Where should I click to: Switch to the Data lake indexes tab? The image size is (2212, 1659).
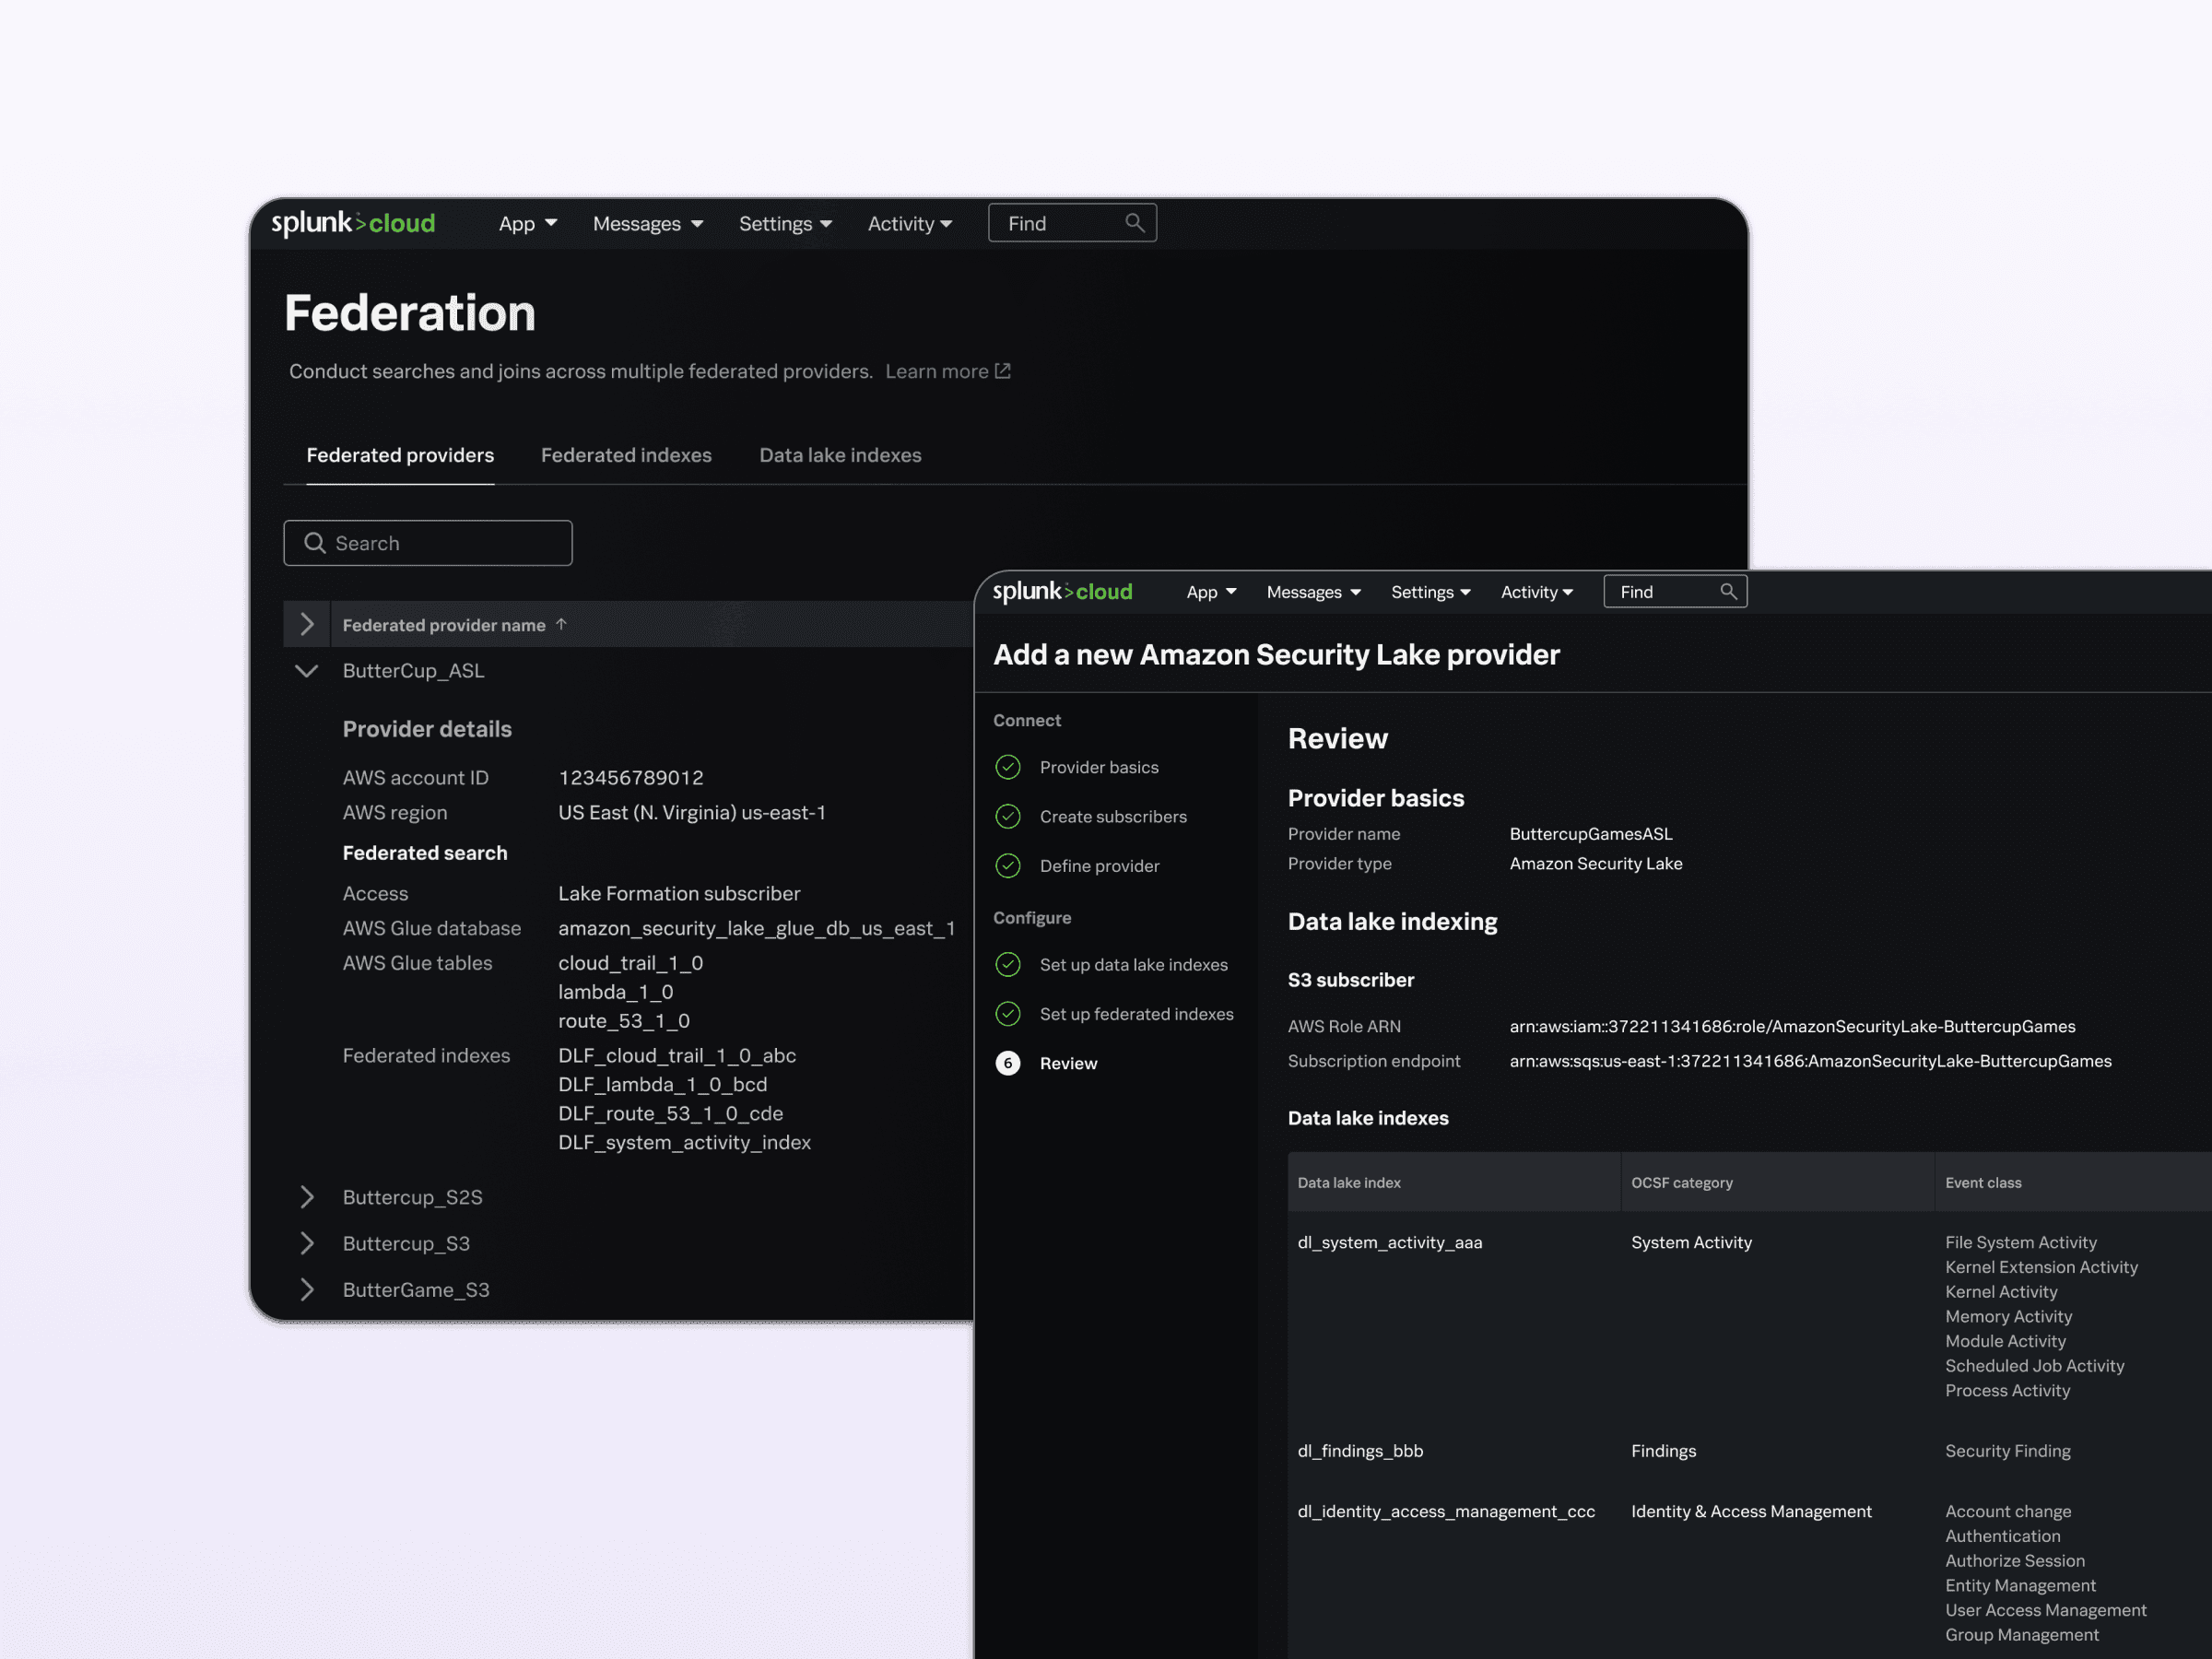[840, 455]
